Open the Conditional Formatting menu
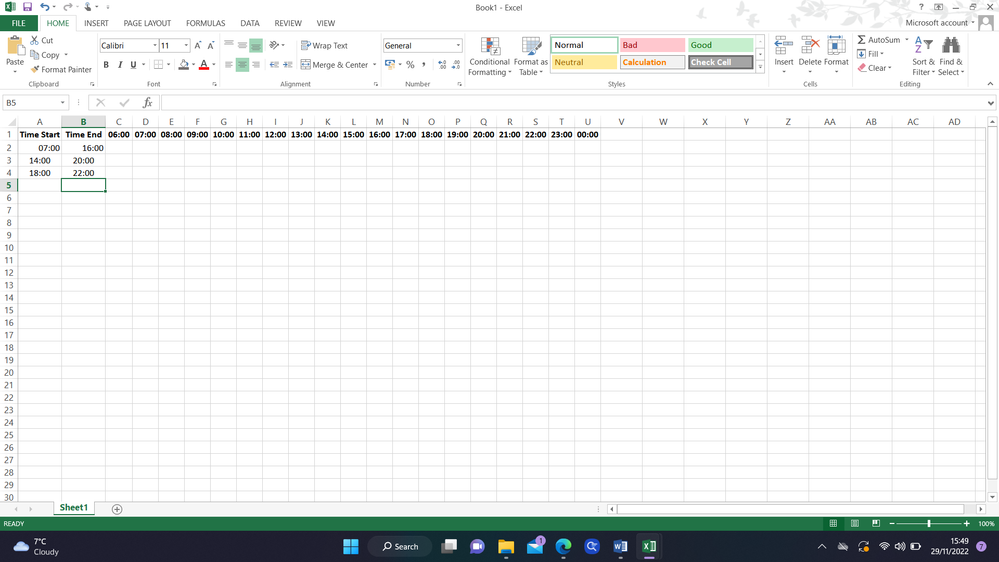 [x=489, y=56]
